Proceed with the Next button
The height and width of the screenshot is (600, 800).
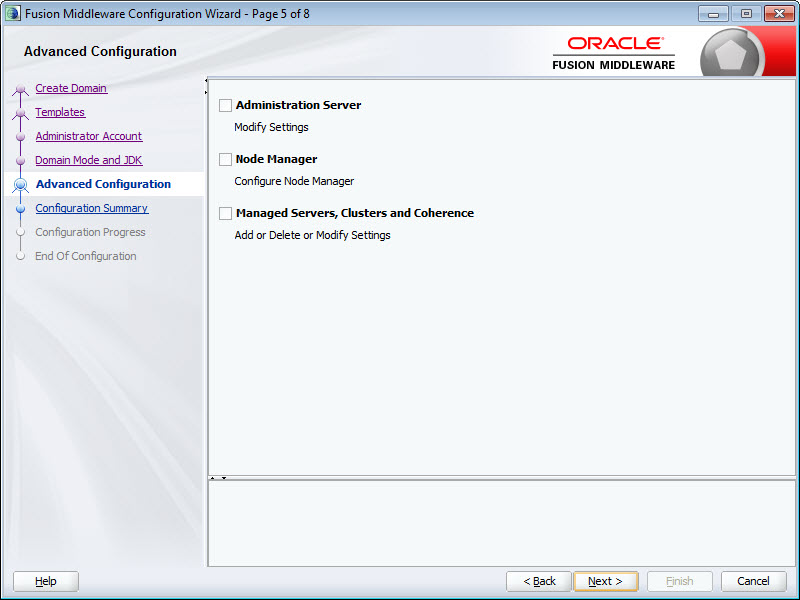606,581
